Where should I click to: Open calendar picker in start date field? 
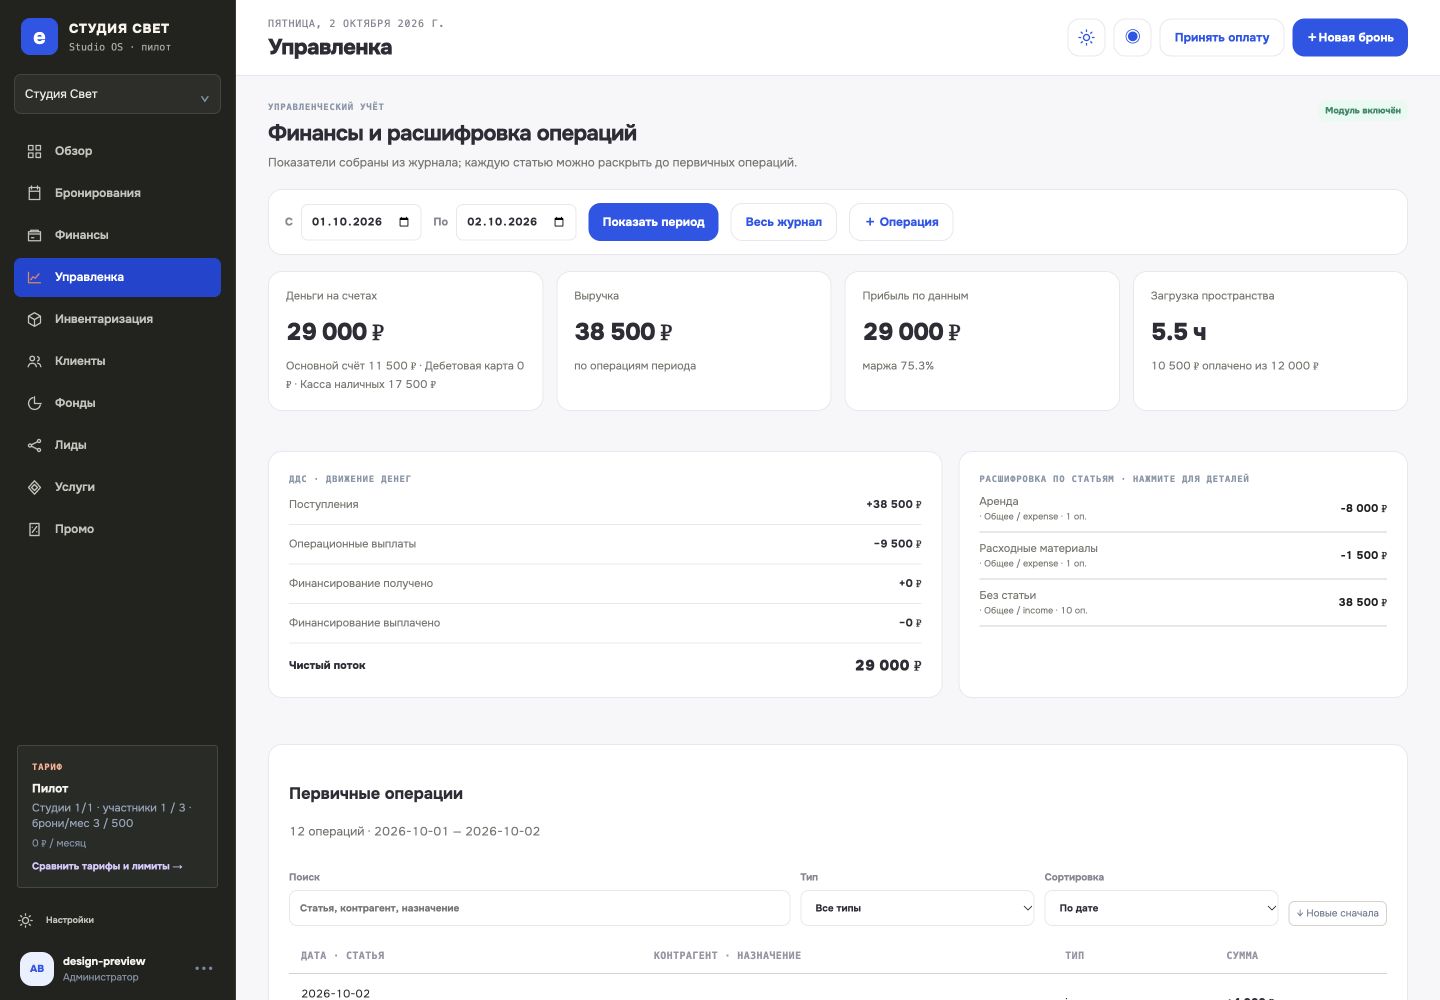click(404, 222)
